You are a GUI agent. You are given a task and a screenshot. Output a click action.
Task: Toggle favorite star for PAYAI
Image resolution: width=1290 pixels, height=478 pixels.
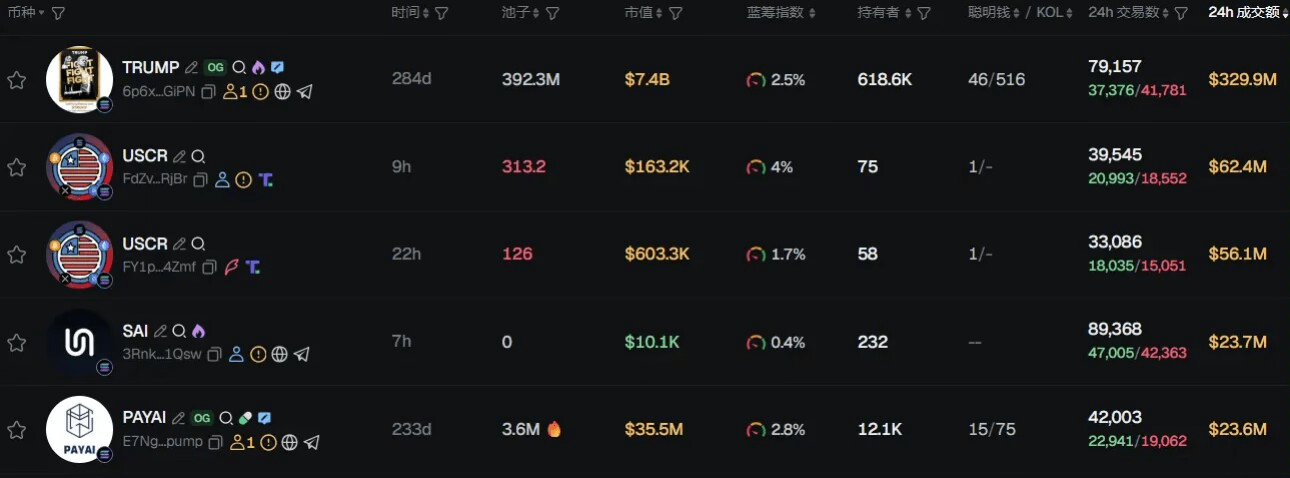[x=16, y=430]
